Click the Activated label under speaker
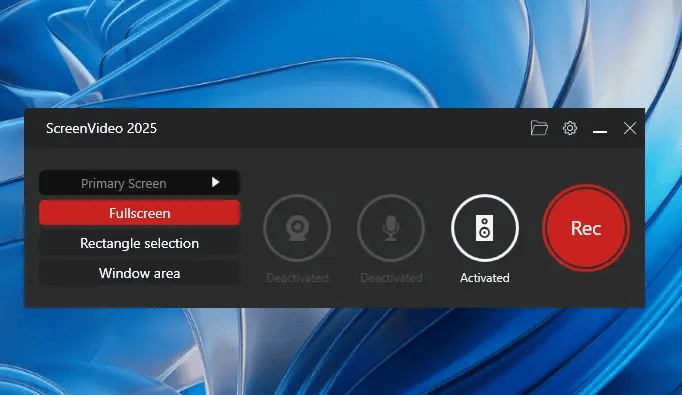The width and height of the screenshot is (682, 395). click(x=485, y=278)
